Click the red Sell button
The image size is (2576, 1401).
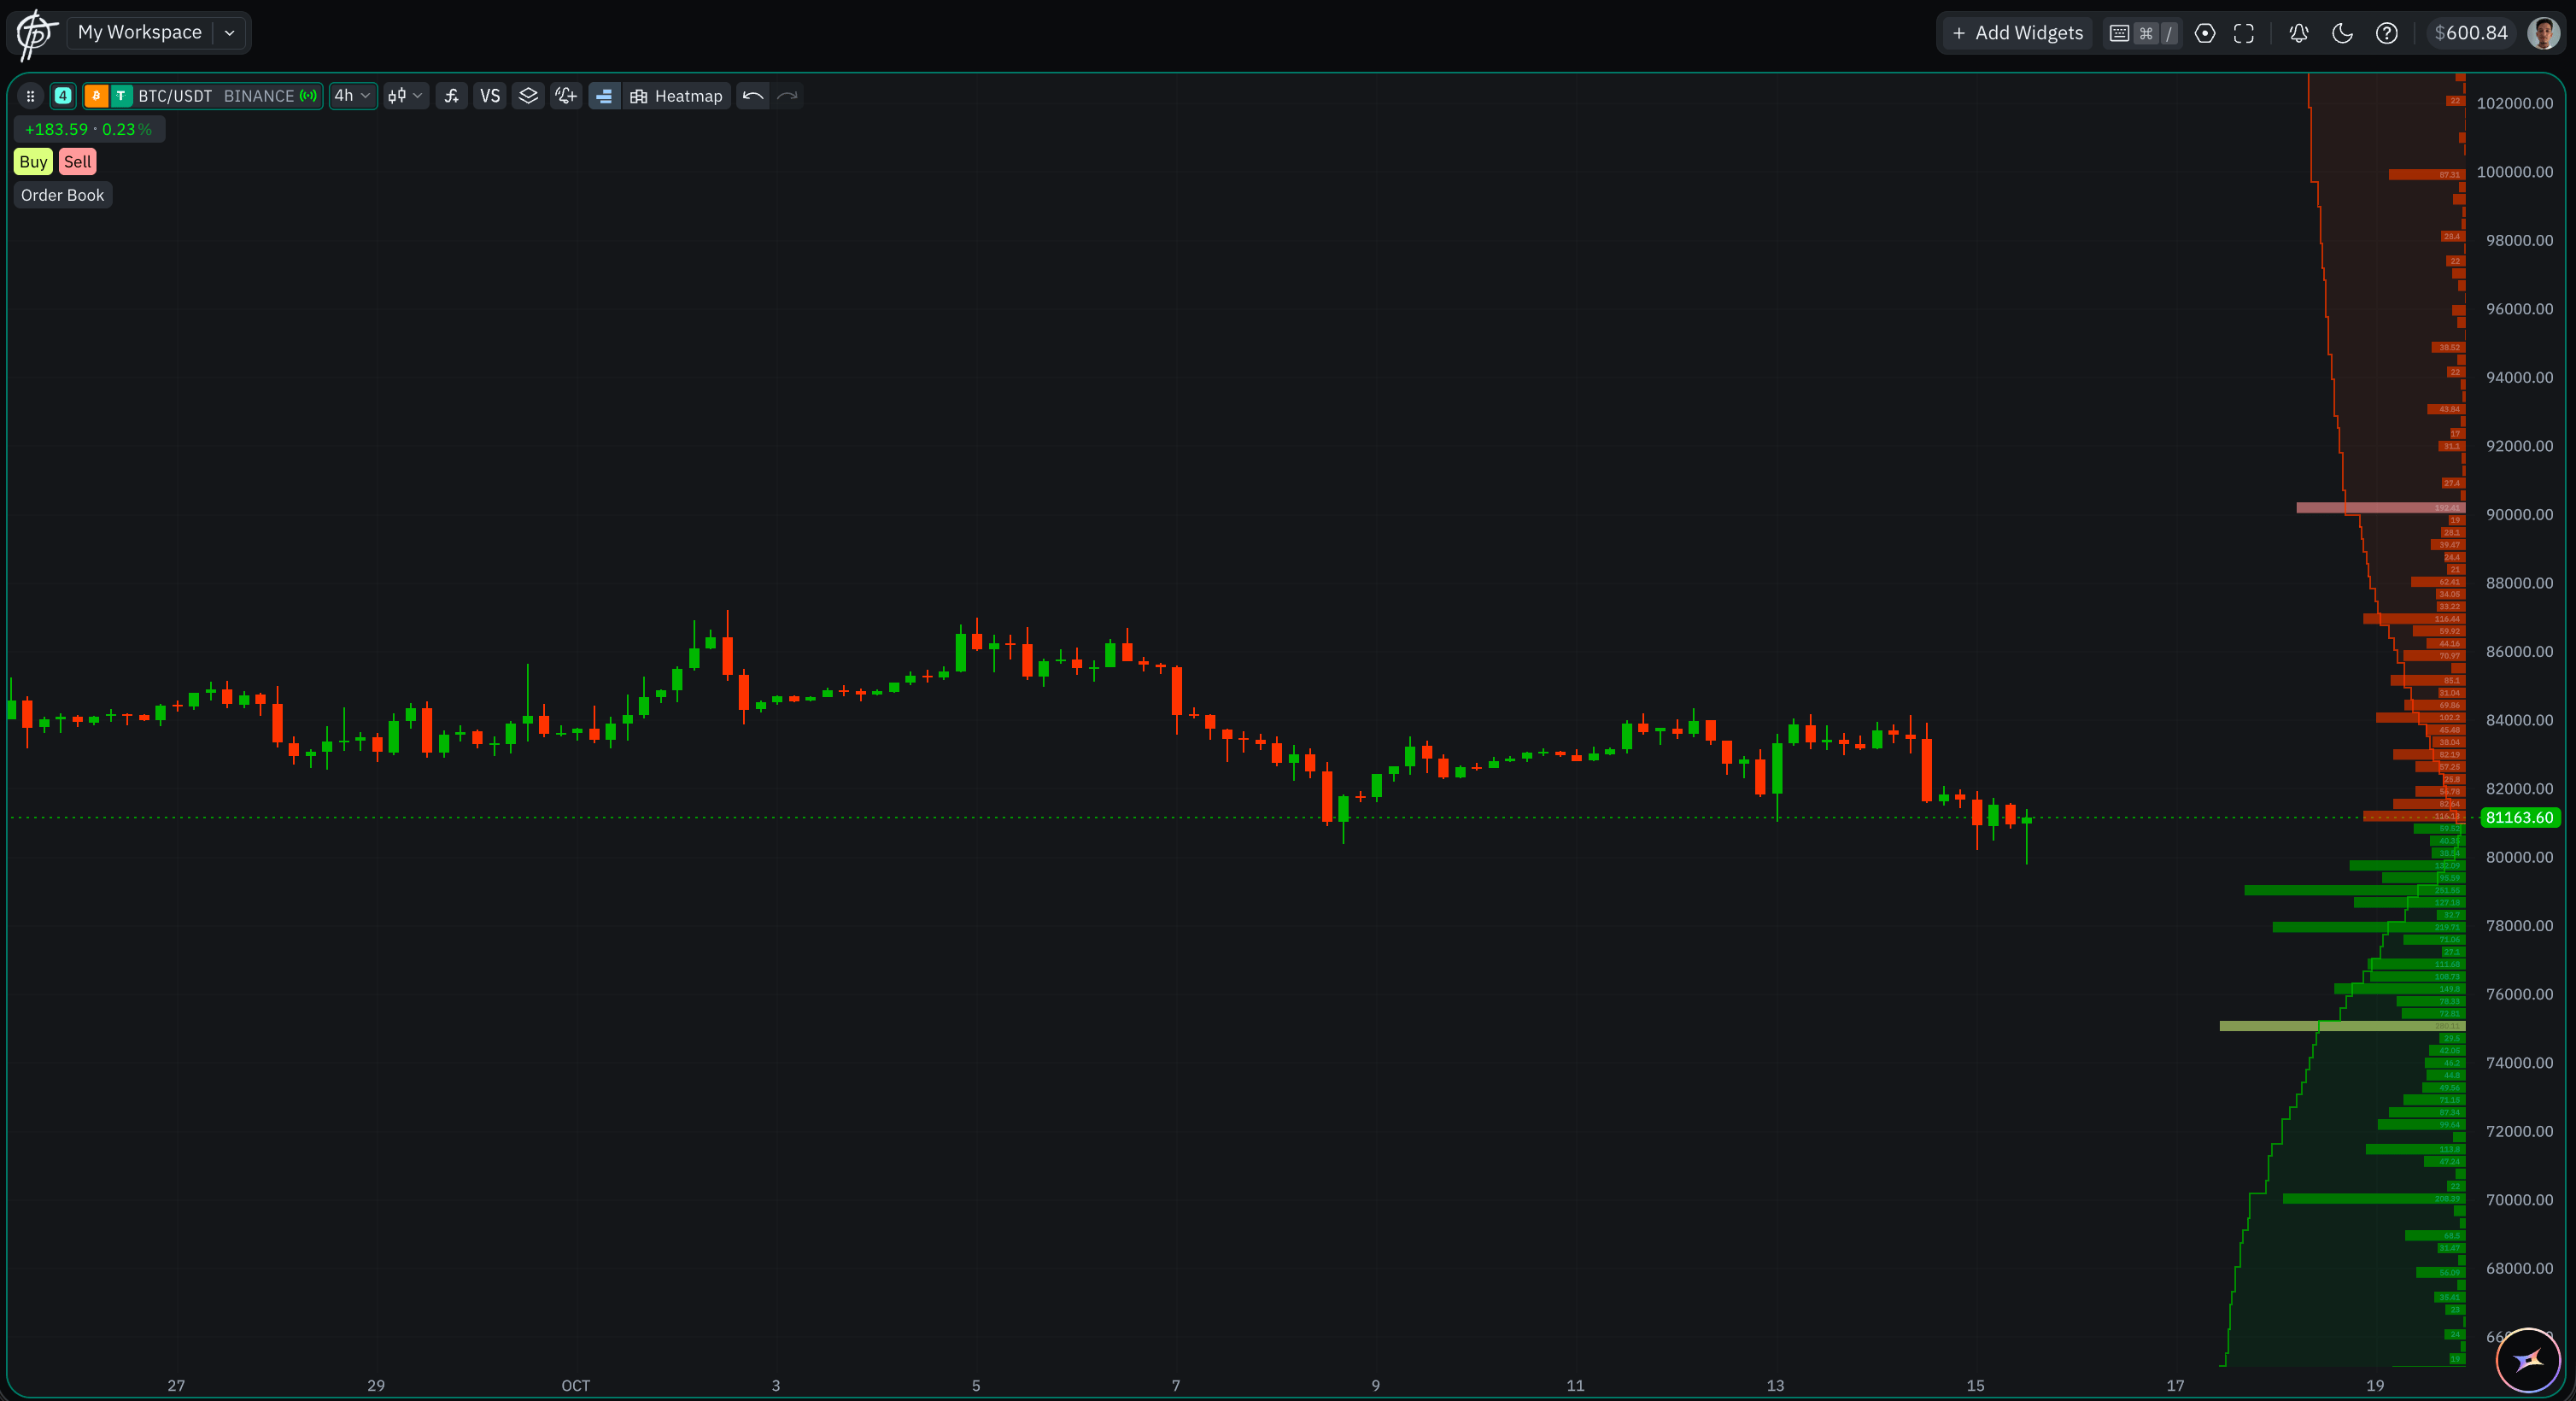pos(77,162)
